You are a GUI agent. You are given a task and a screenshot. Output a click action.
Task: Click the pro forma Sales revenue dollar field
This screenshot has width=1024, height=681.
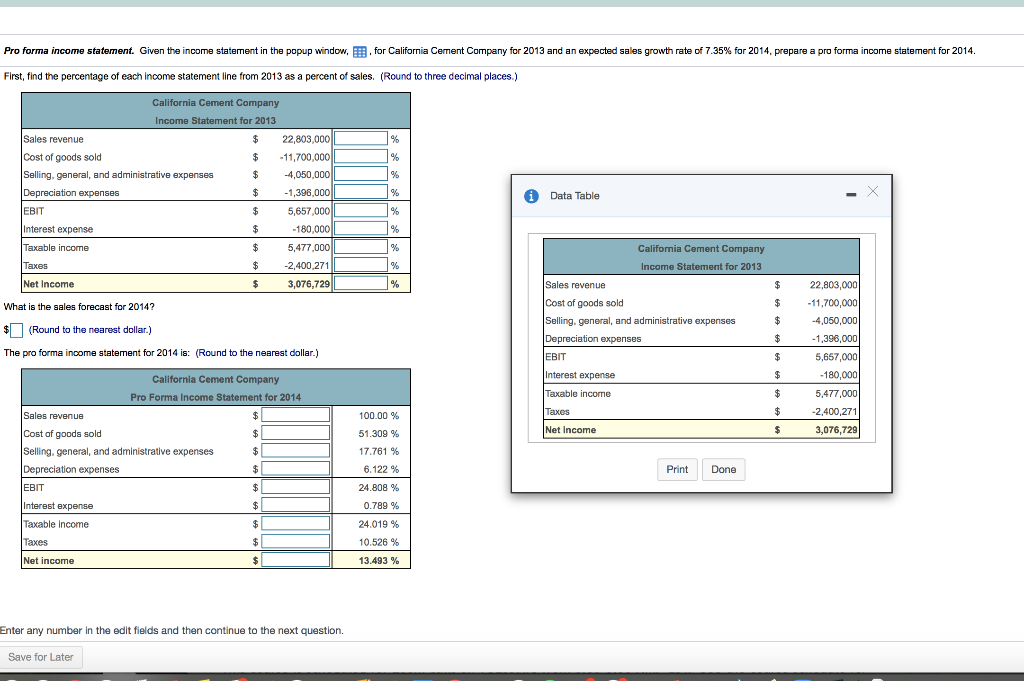(298, 415)
